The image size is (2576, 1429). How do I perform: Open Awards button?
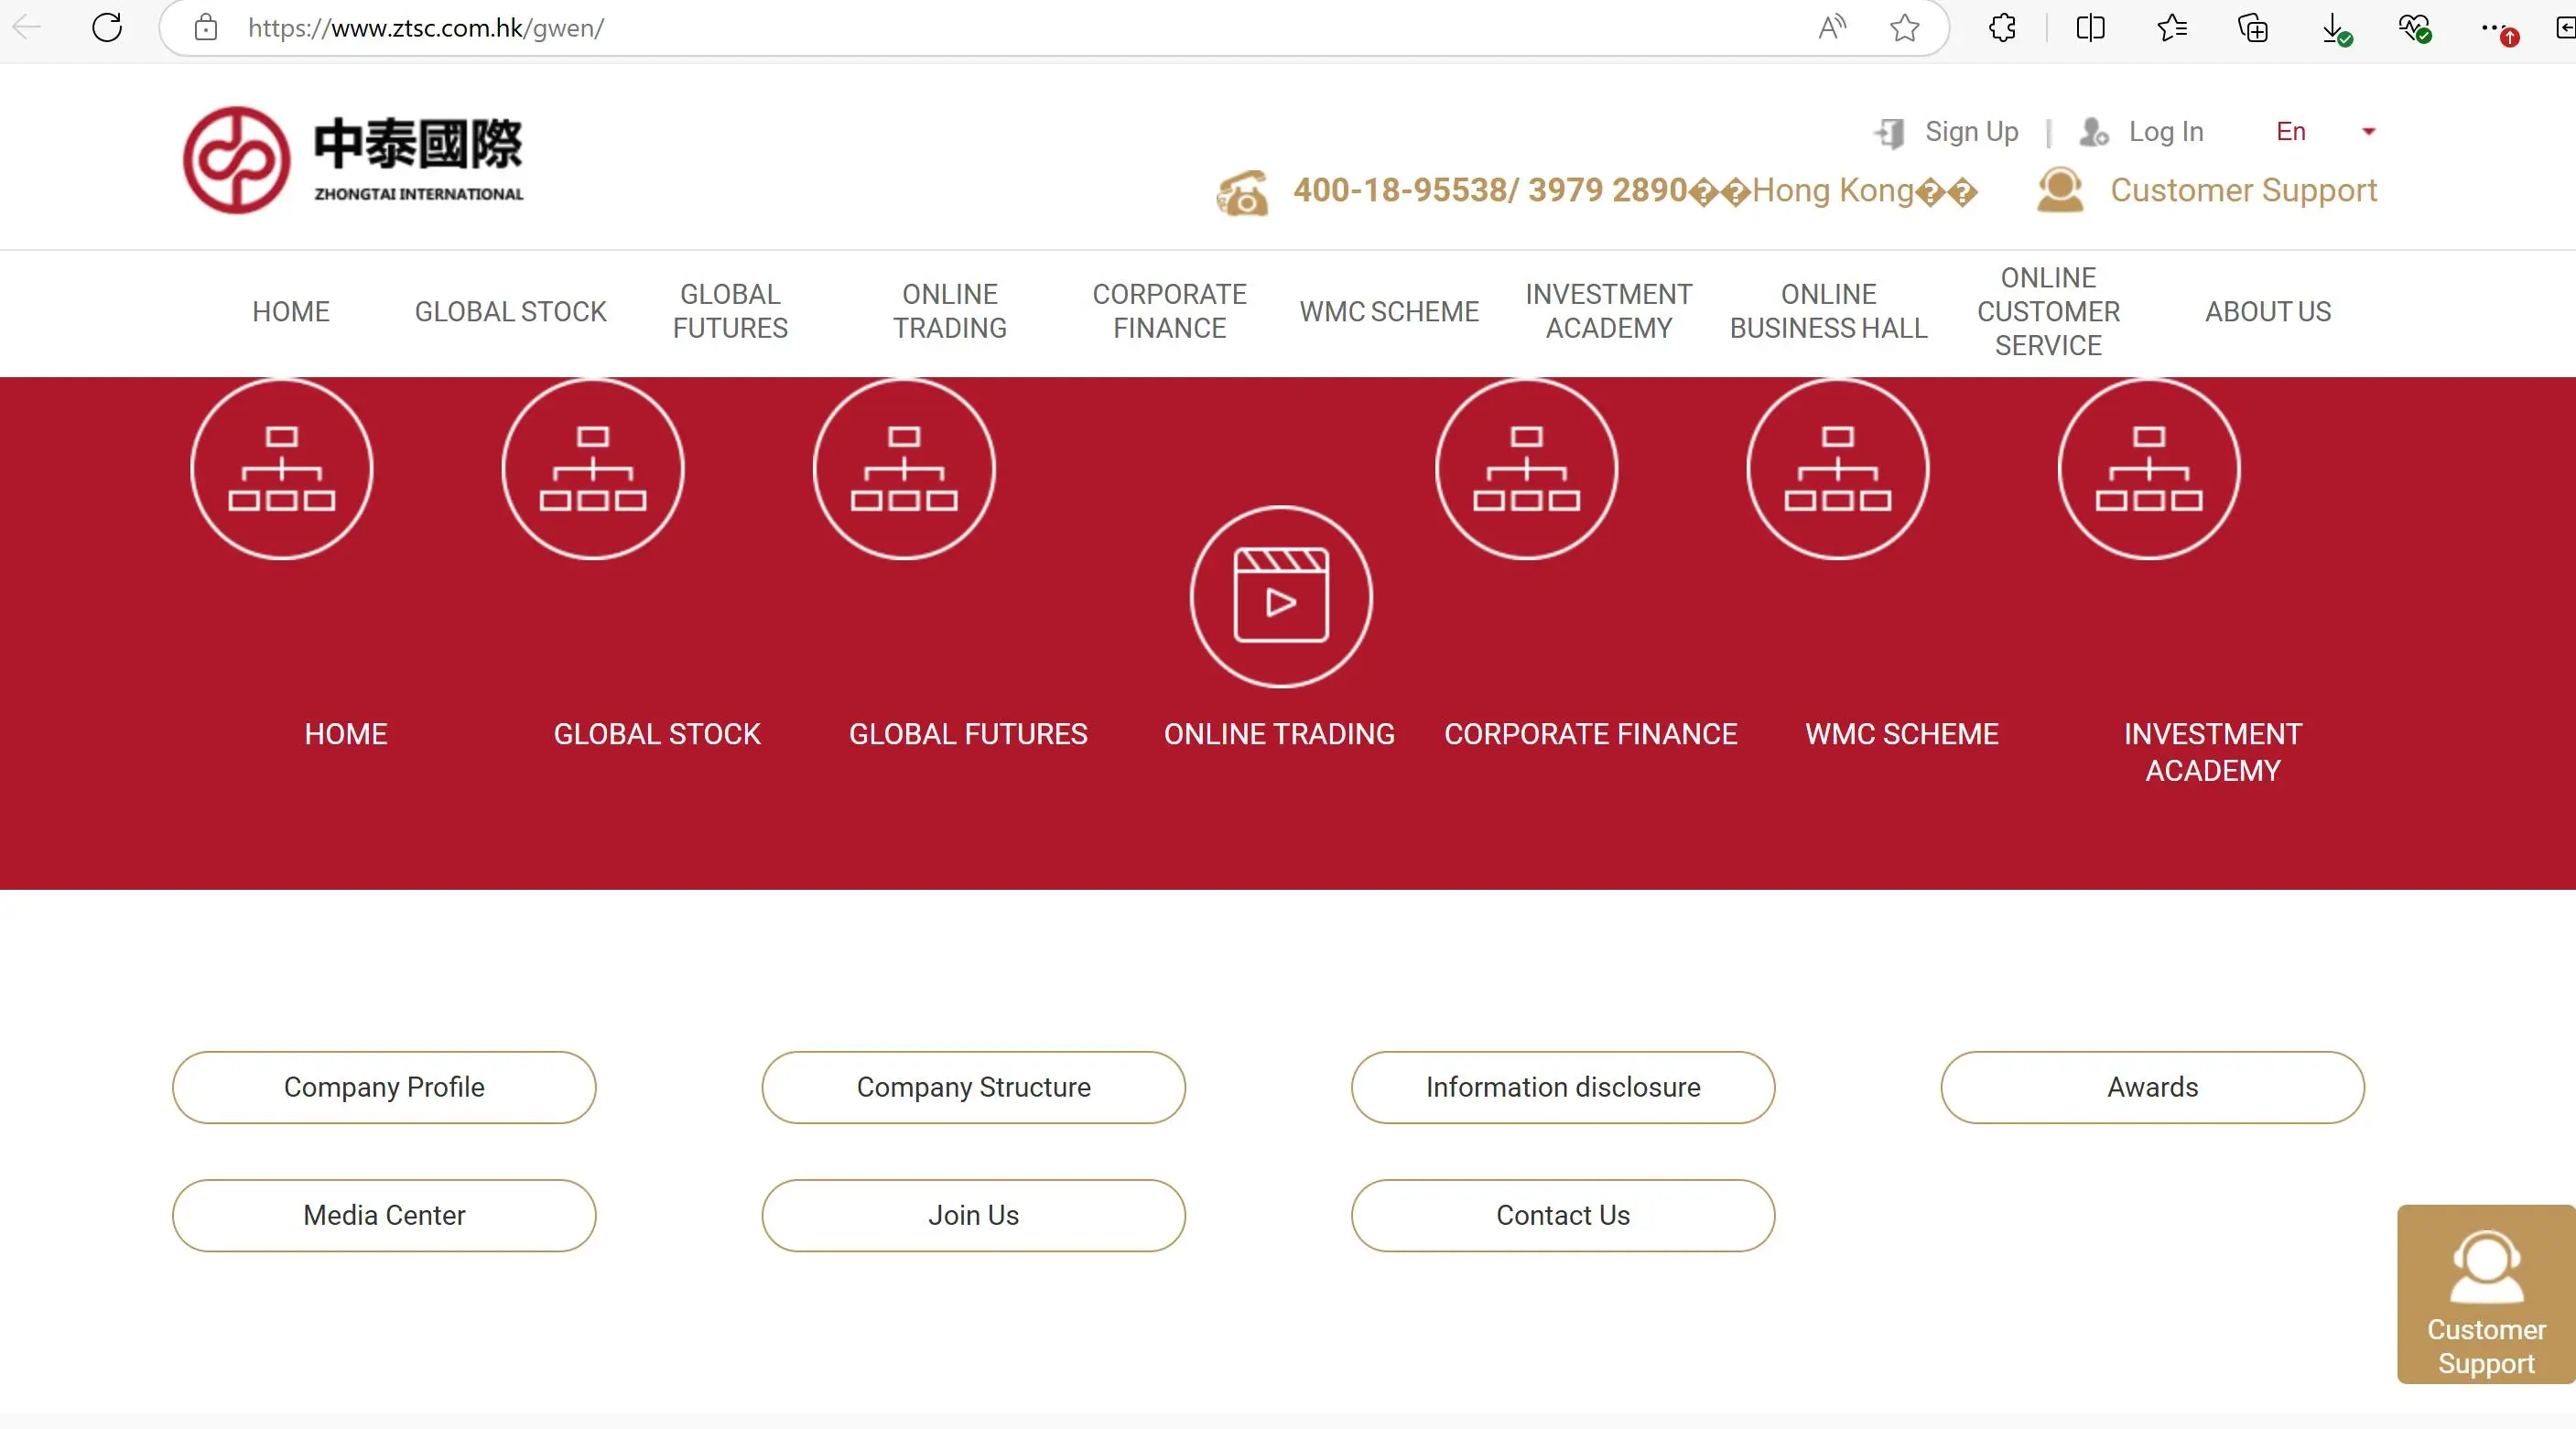click(2153, 1087)
